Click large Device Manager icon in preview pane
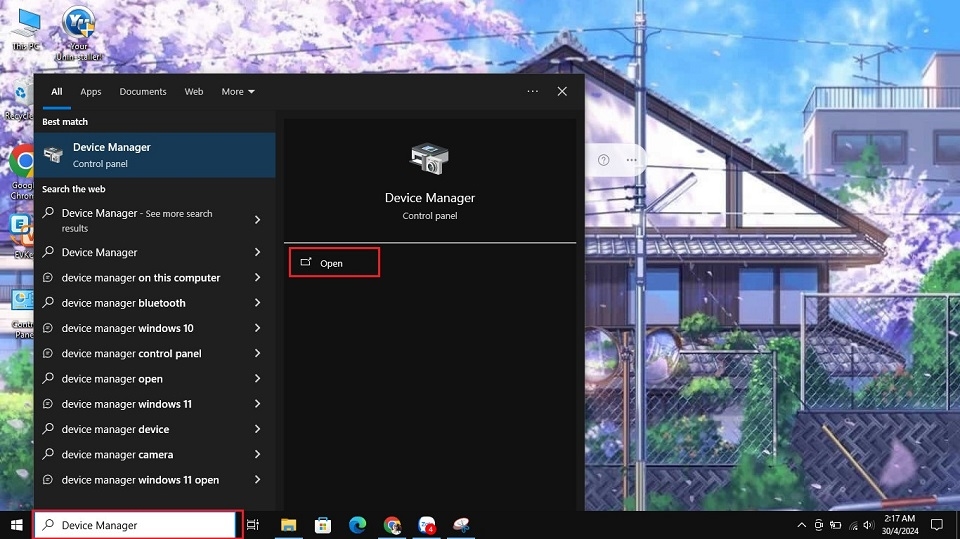The image size is (960, 539). [x=429, y=159]
